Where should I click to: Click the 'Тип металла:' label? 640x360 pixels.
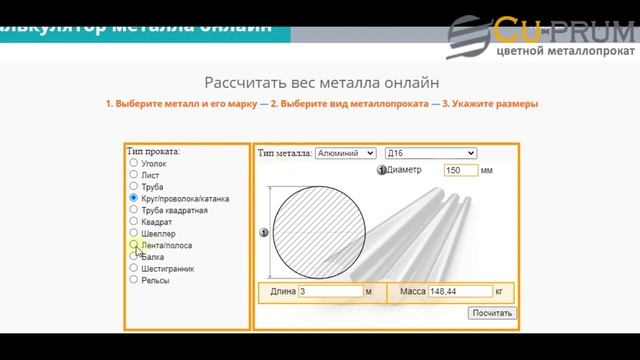[284, 153]
